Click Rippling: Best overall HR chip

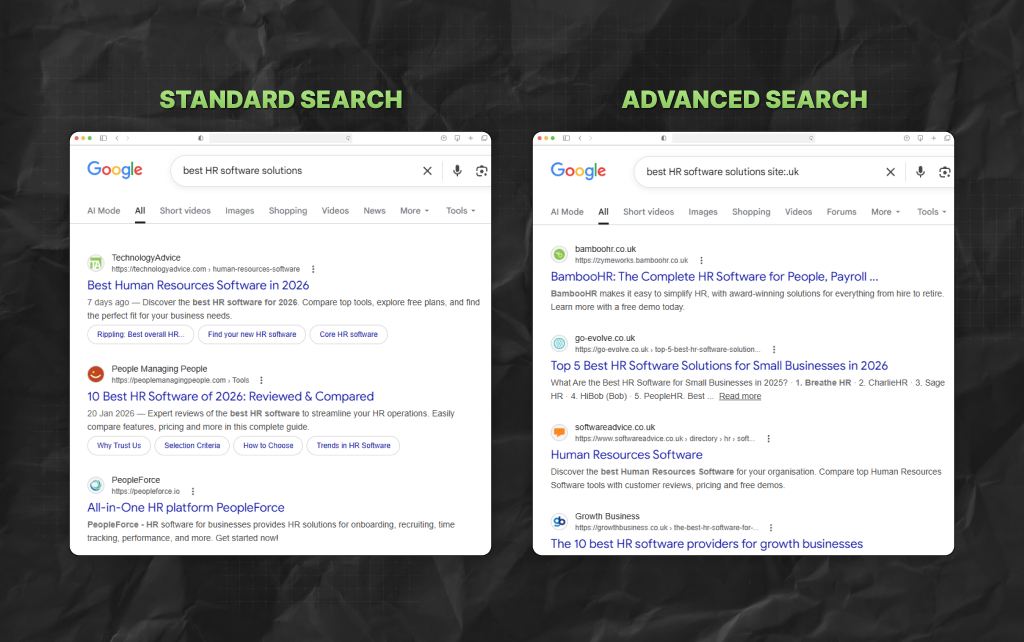[140, 334]
